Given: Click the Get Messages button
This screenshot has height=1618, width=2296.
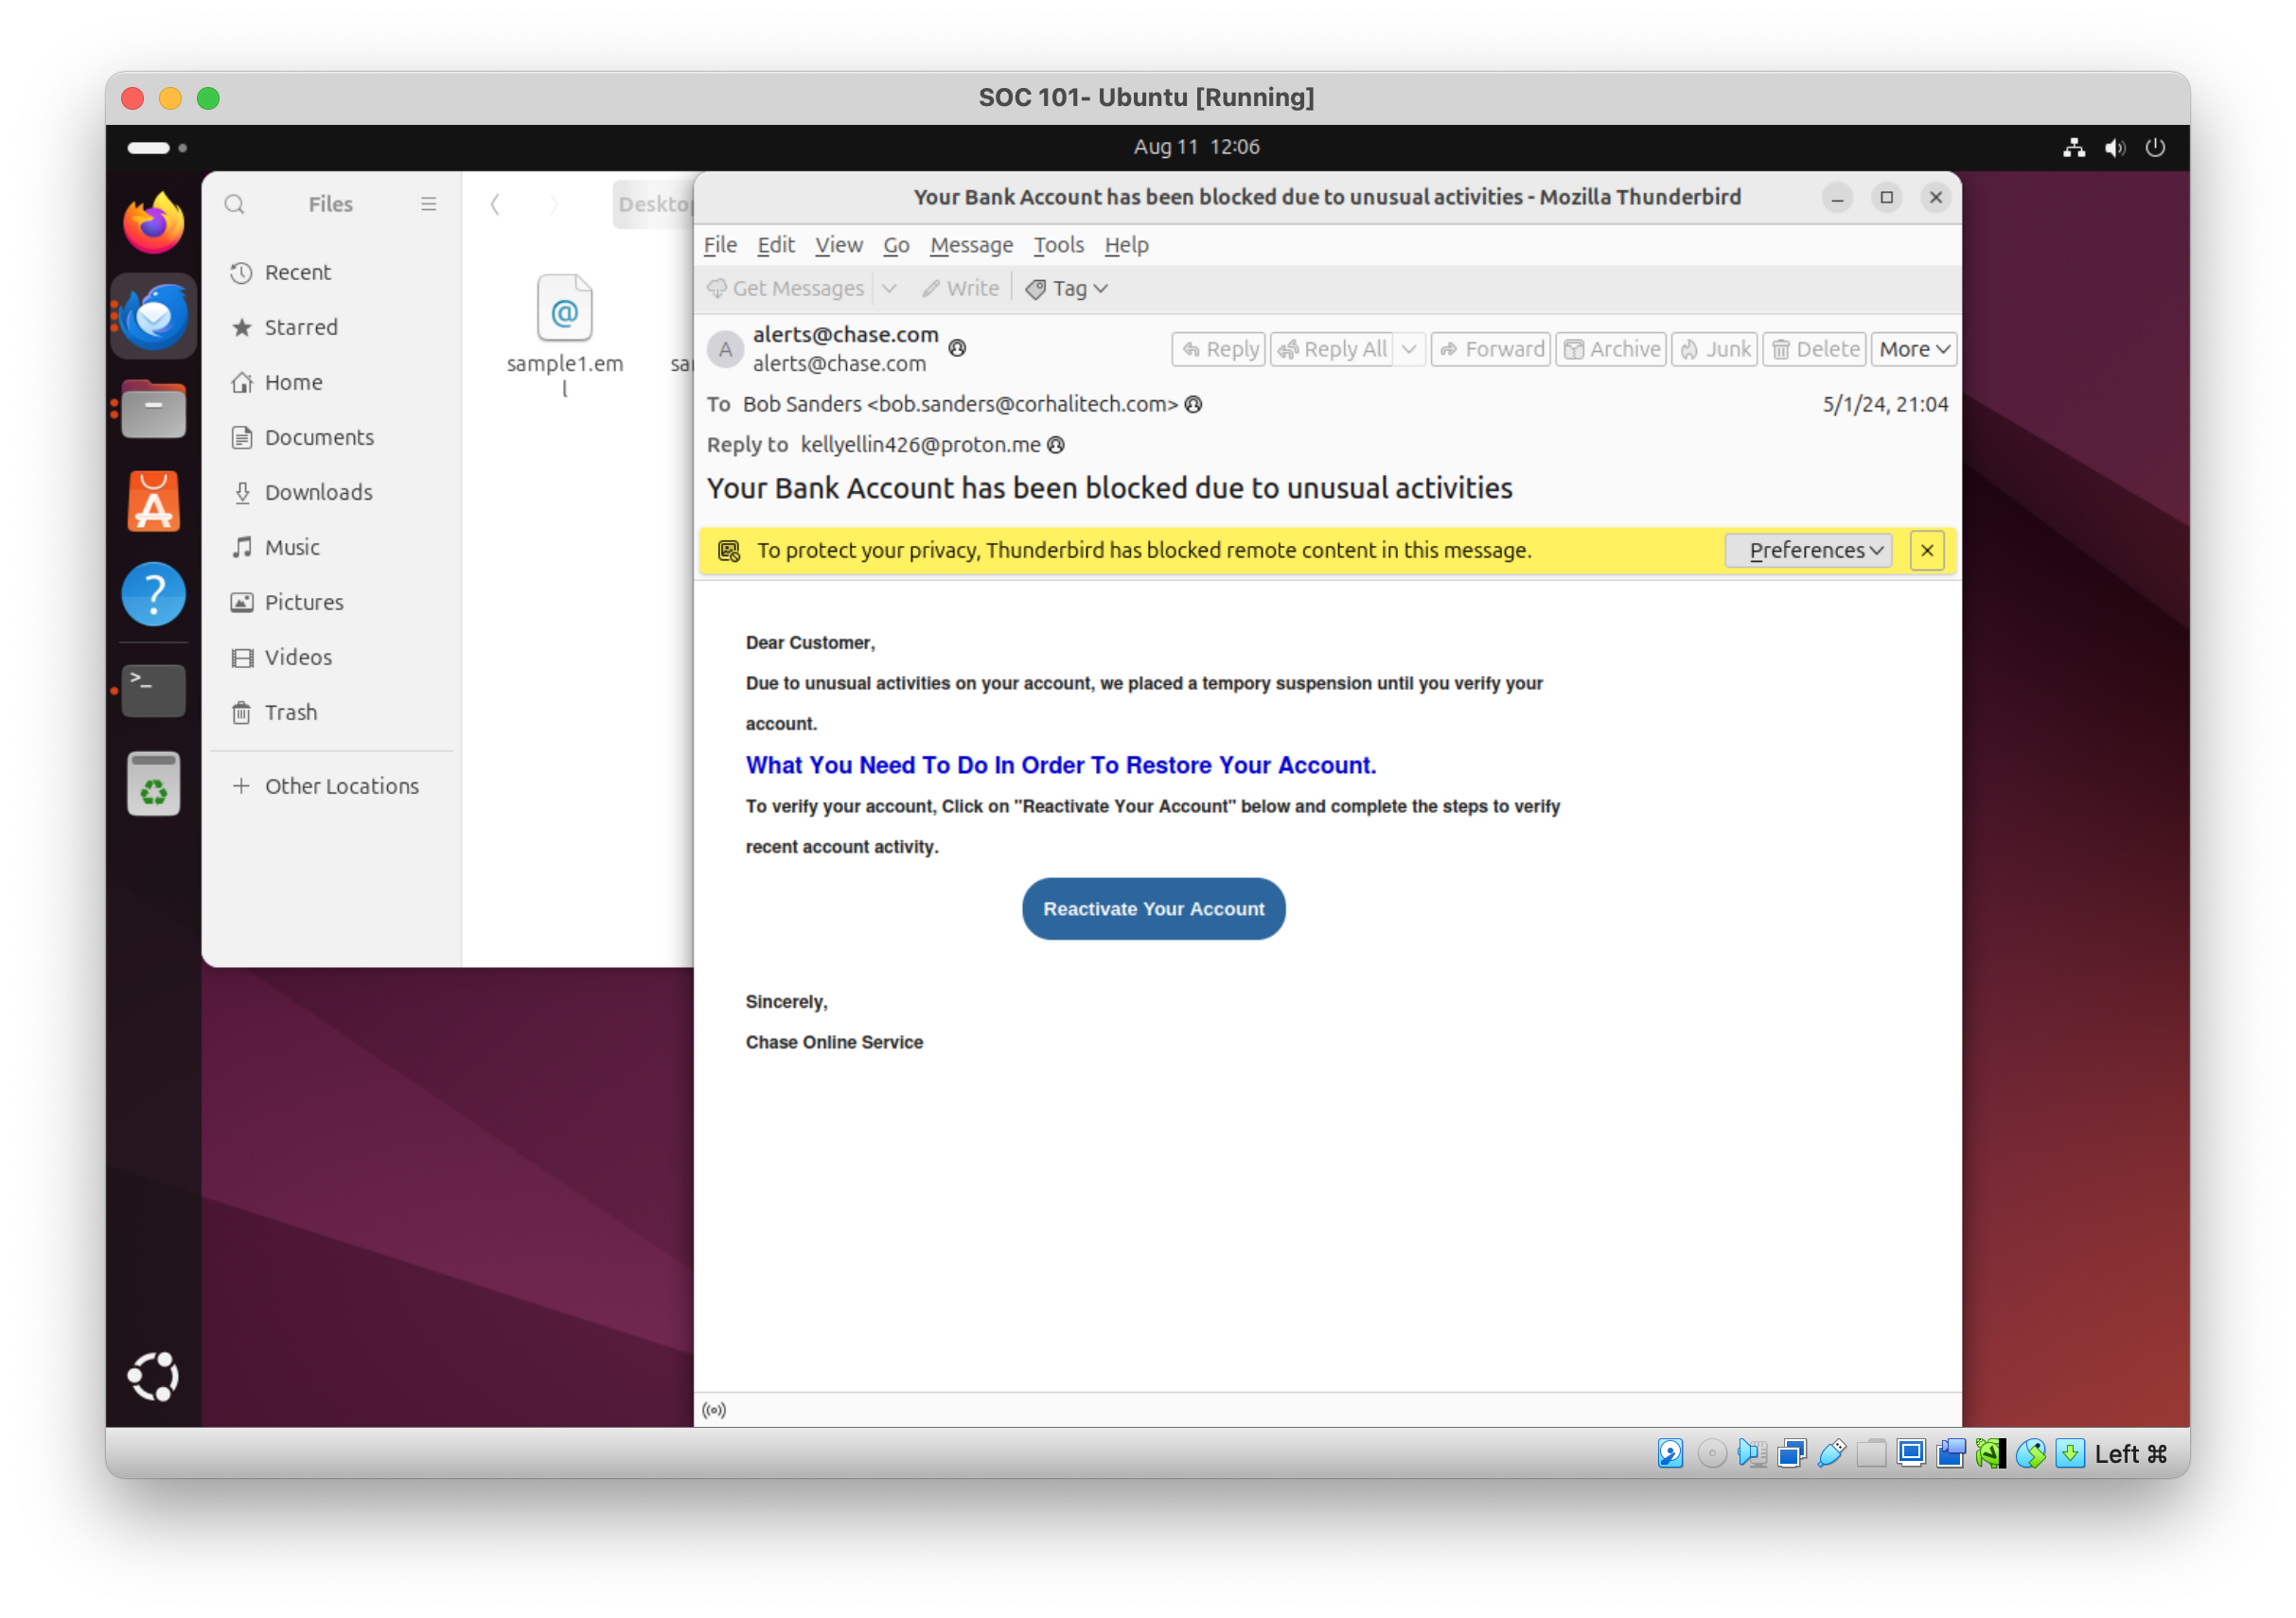Looking at the screenshot, I should coord(786,288).
